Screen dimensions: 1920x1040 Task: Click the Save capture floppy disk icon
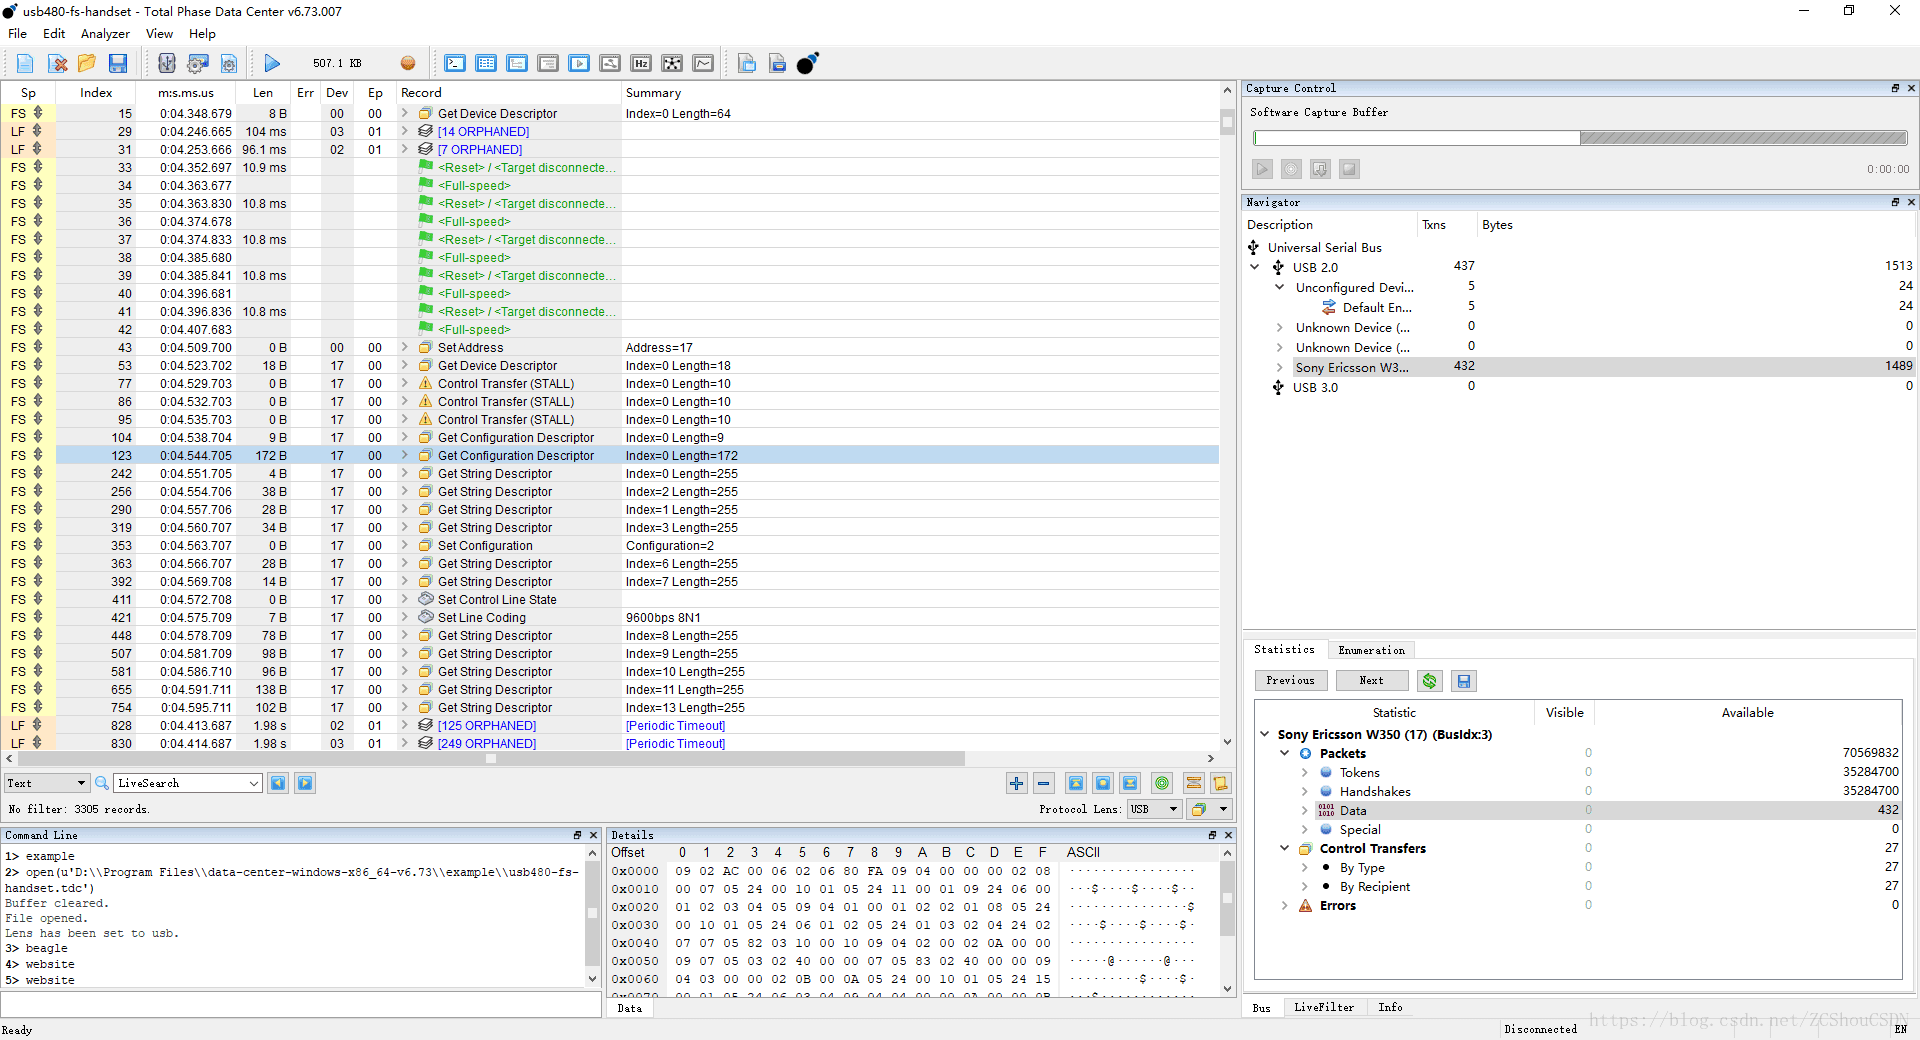click(x=118, y=64)
